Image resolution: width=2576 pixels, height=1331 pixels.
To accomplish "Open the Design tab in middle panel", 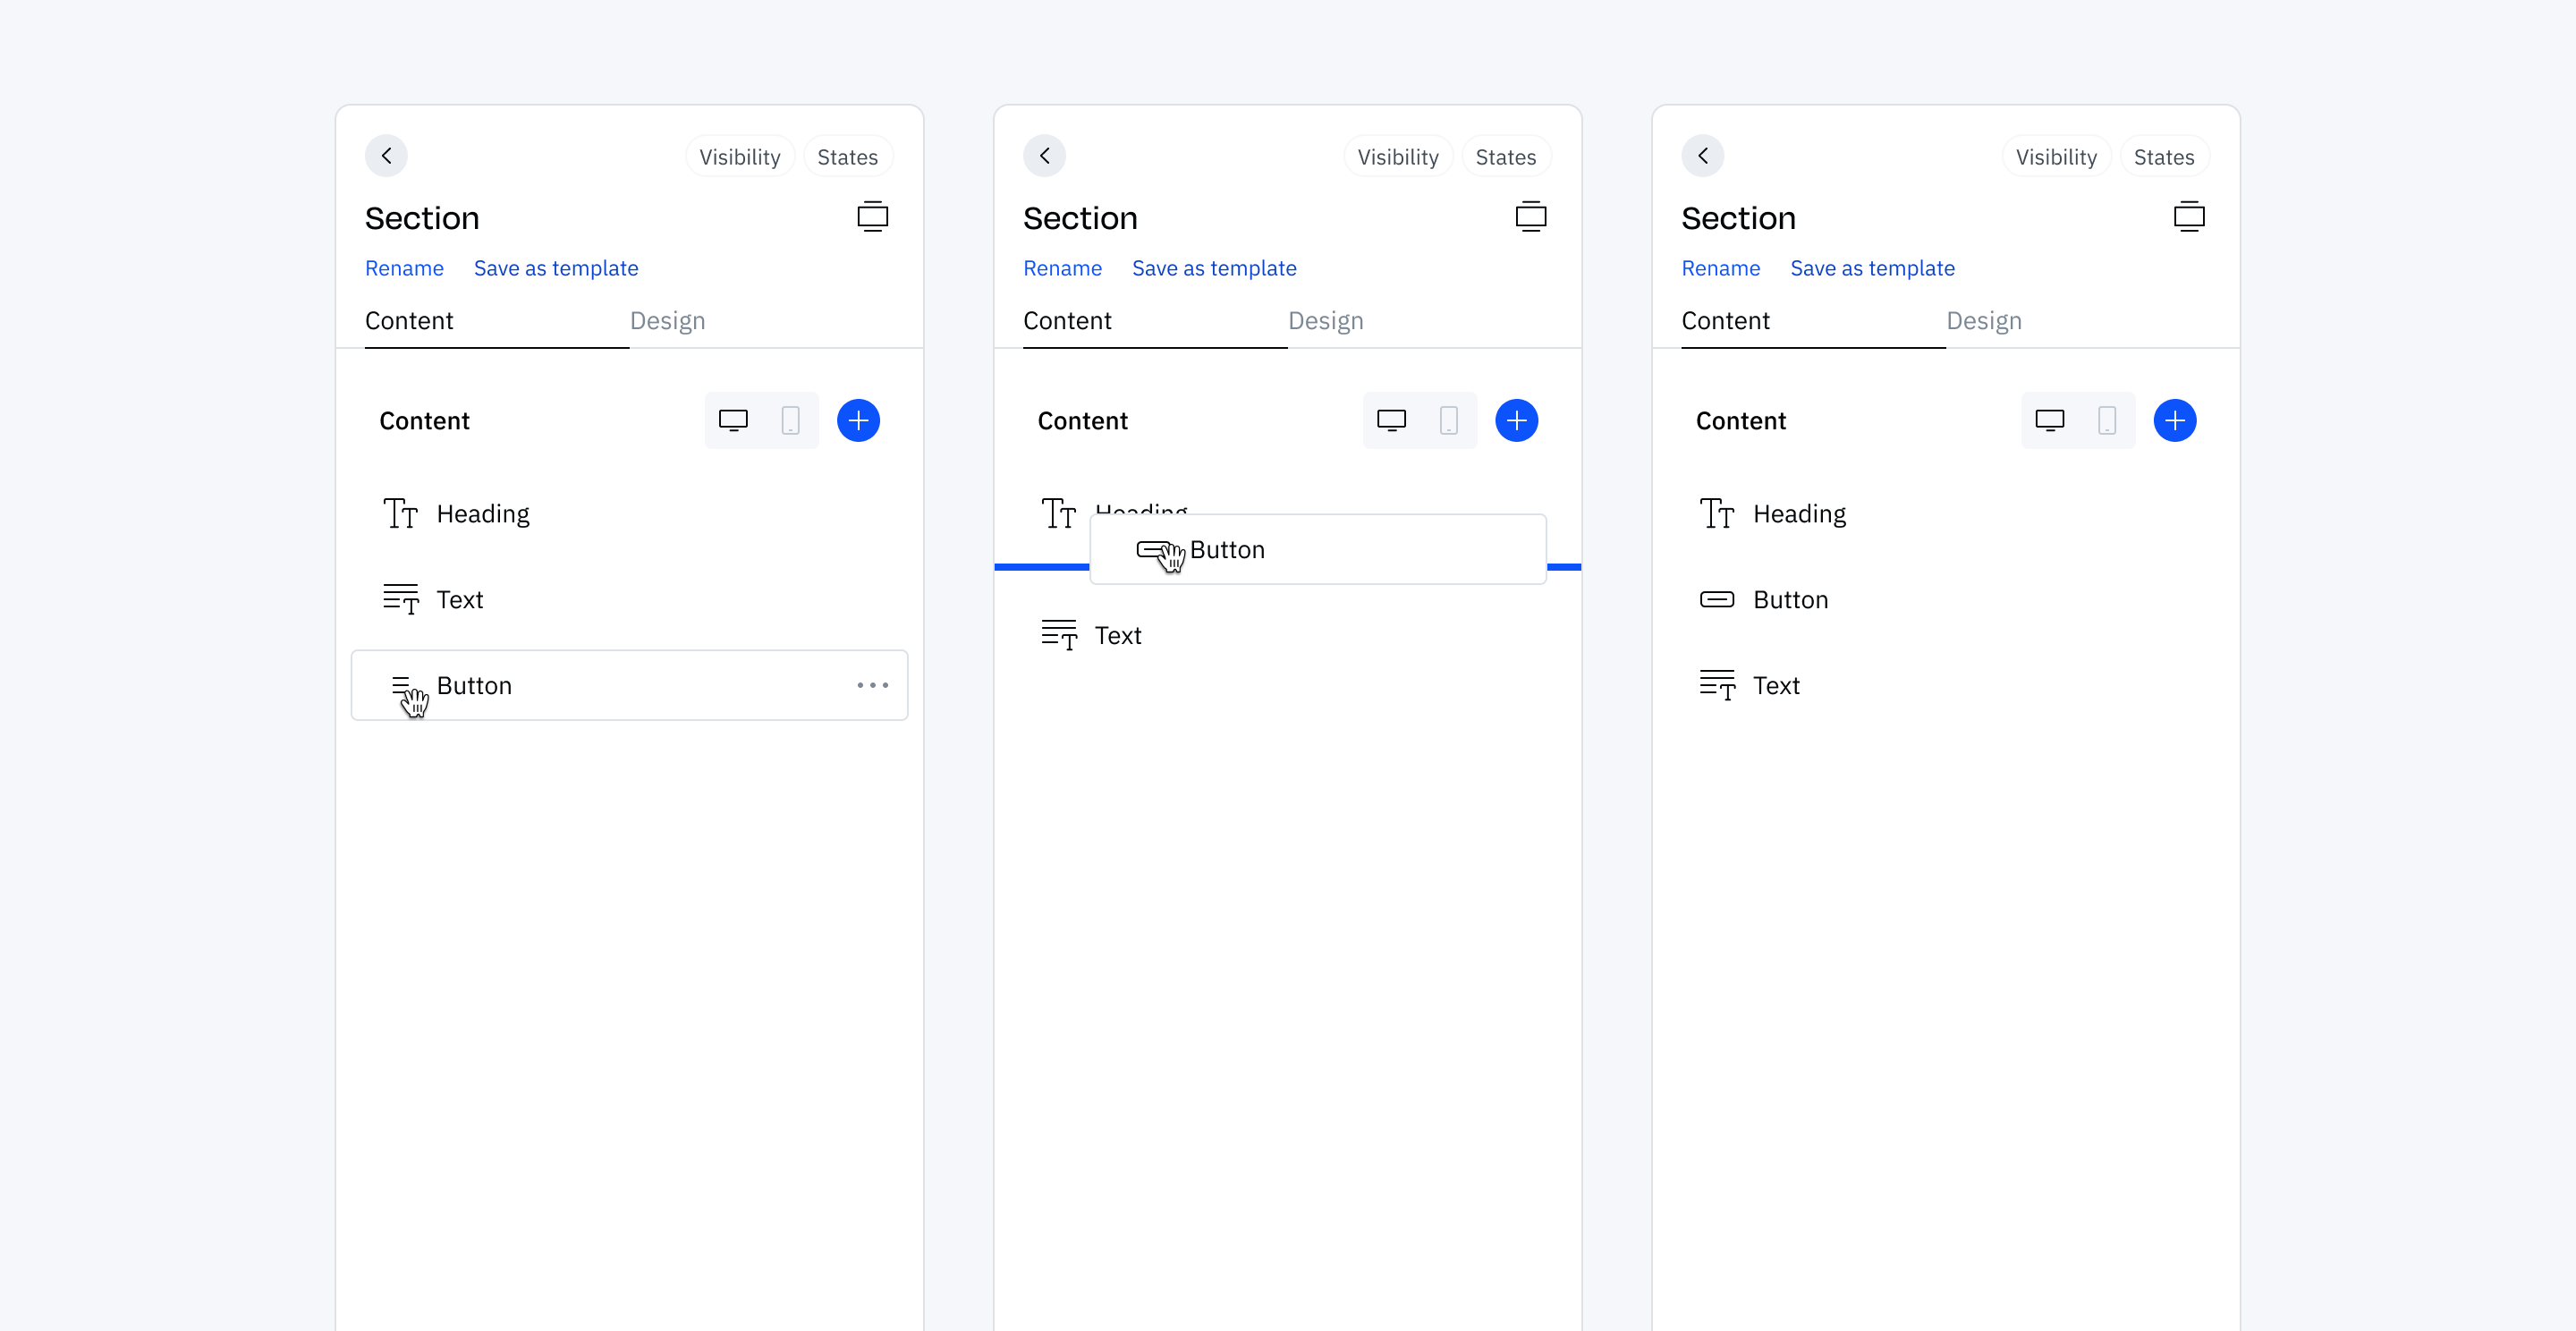I will (1325, 321).
